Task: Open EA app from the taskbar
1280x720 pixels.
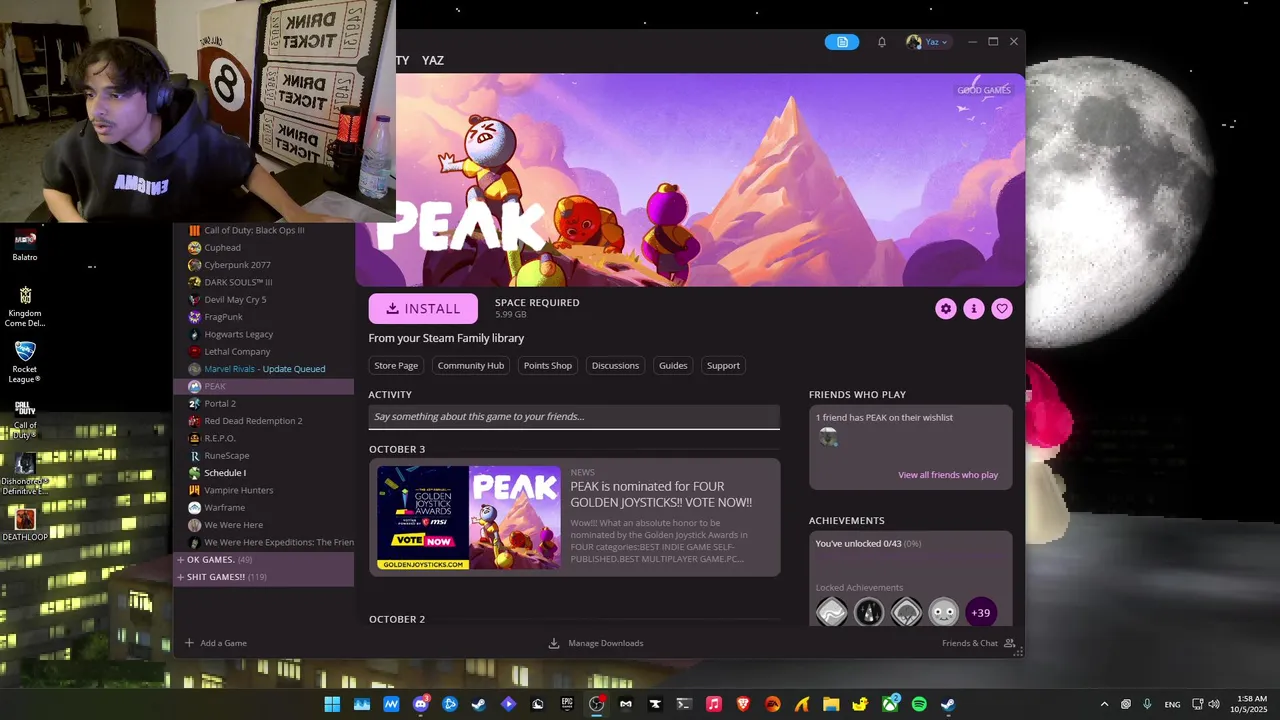Action: 772,704
